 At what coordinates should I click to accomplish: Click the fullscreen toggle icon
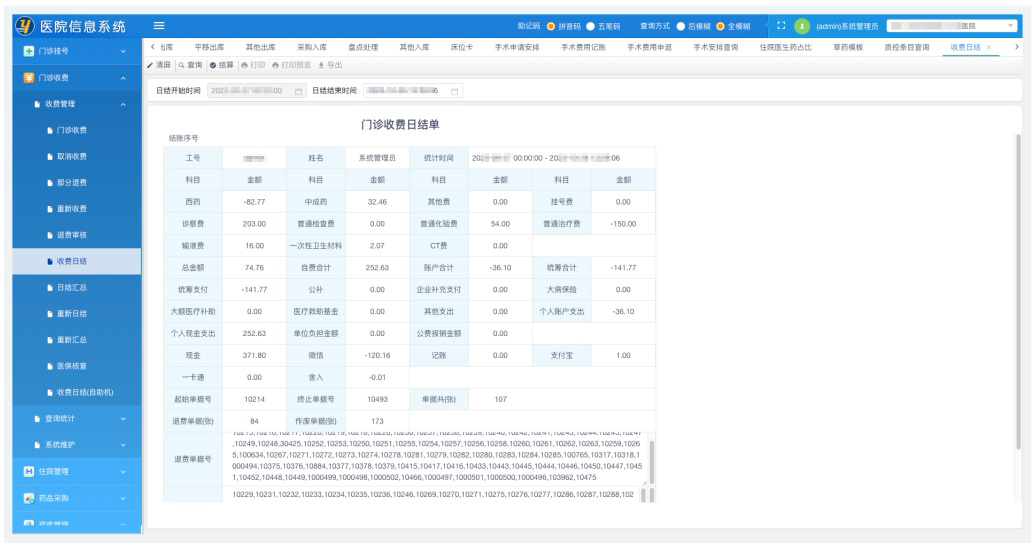click(781, 26)
